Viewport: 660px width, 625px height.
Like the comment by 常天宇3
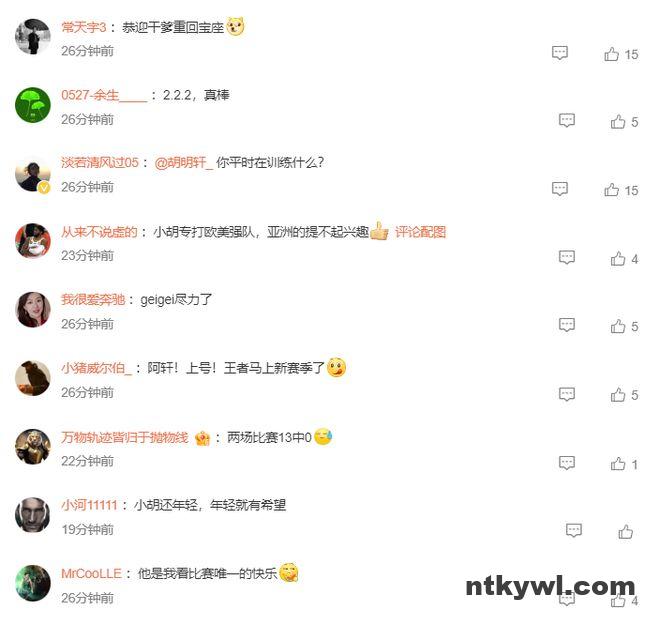tap(612, 54)
